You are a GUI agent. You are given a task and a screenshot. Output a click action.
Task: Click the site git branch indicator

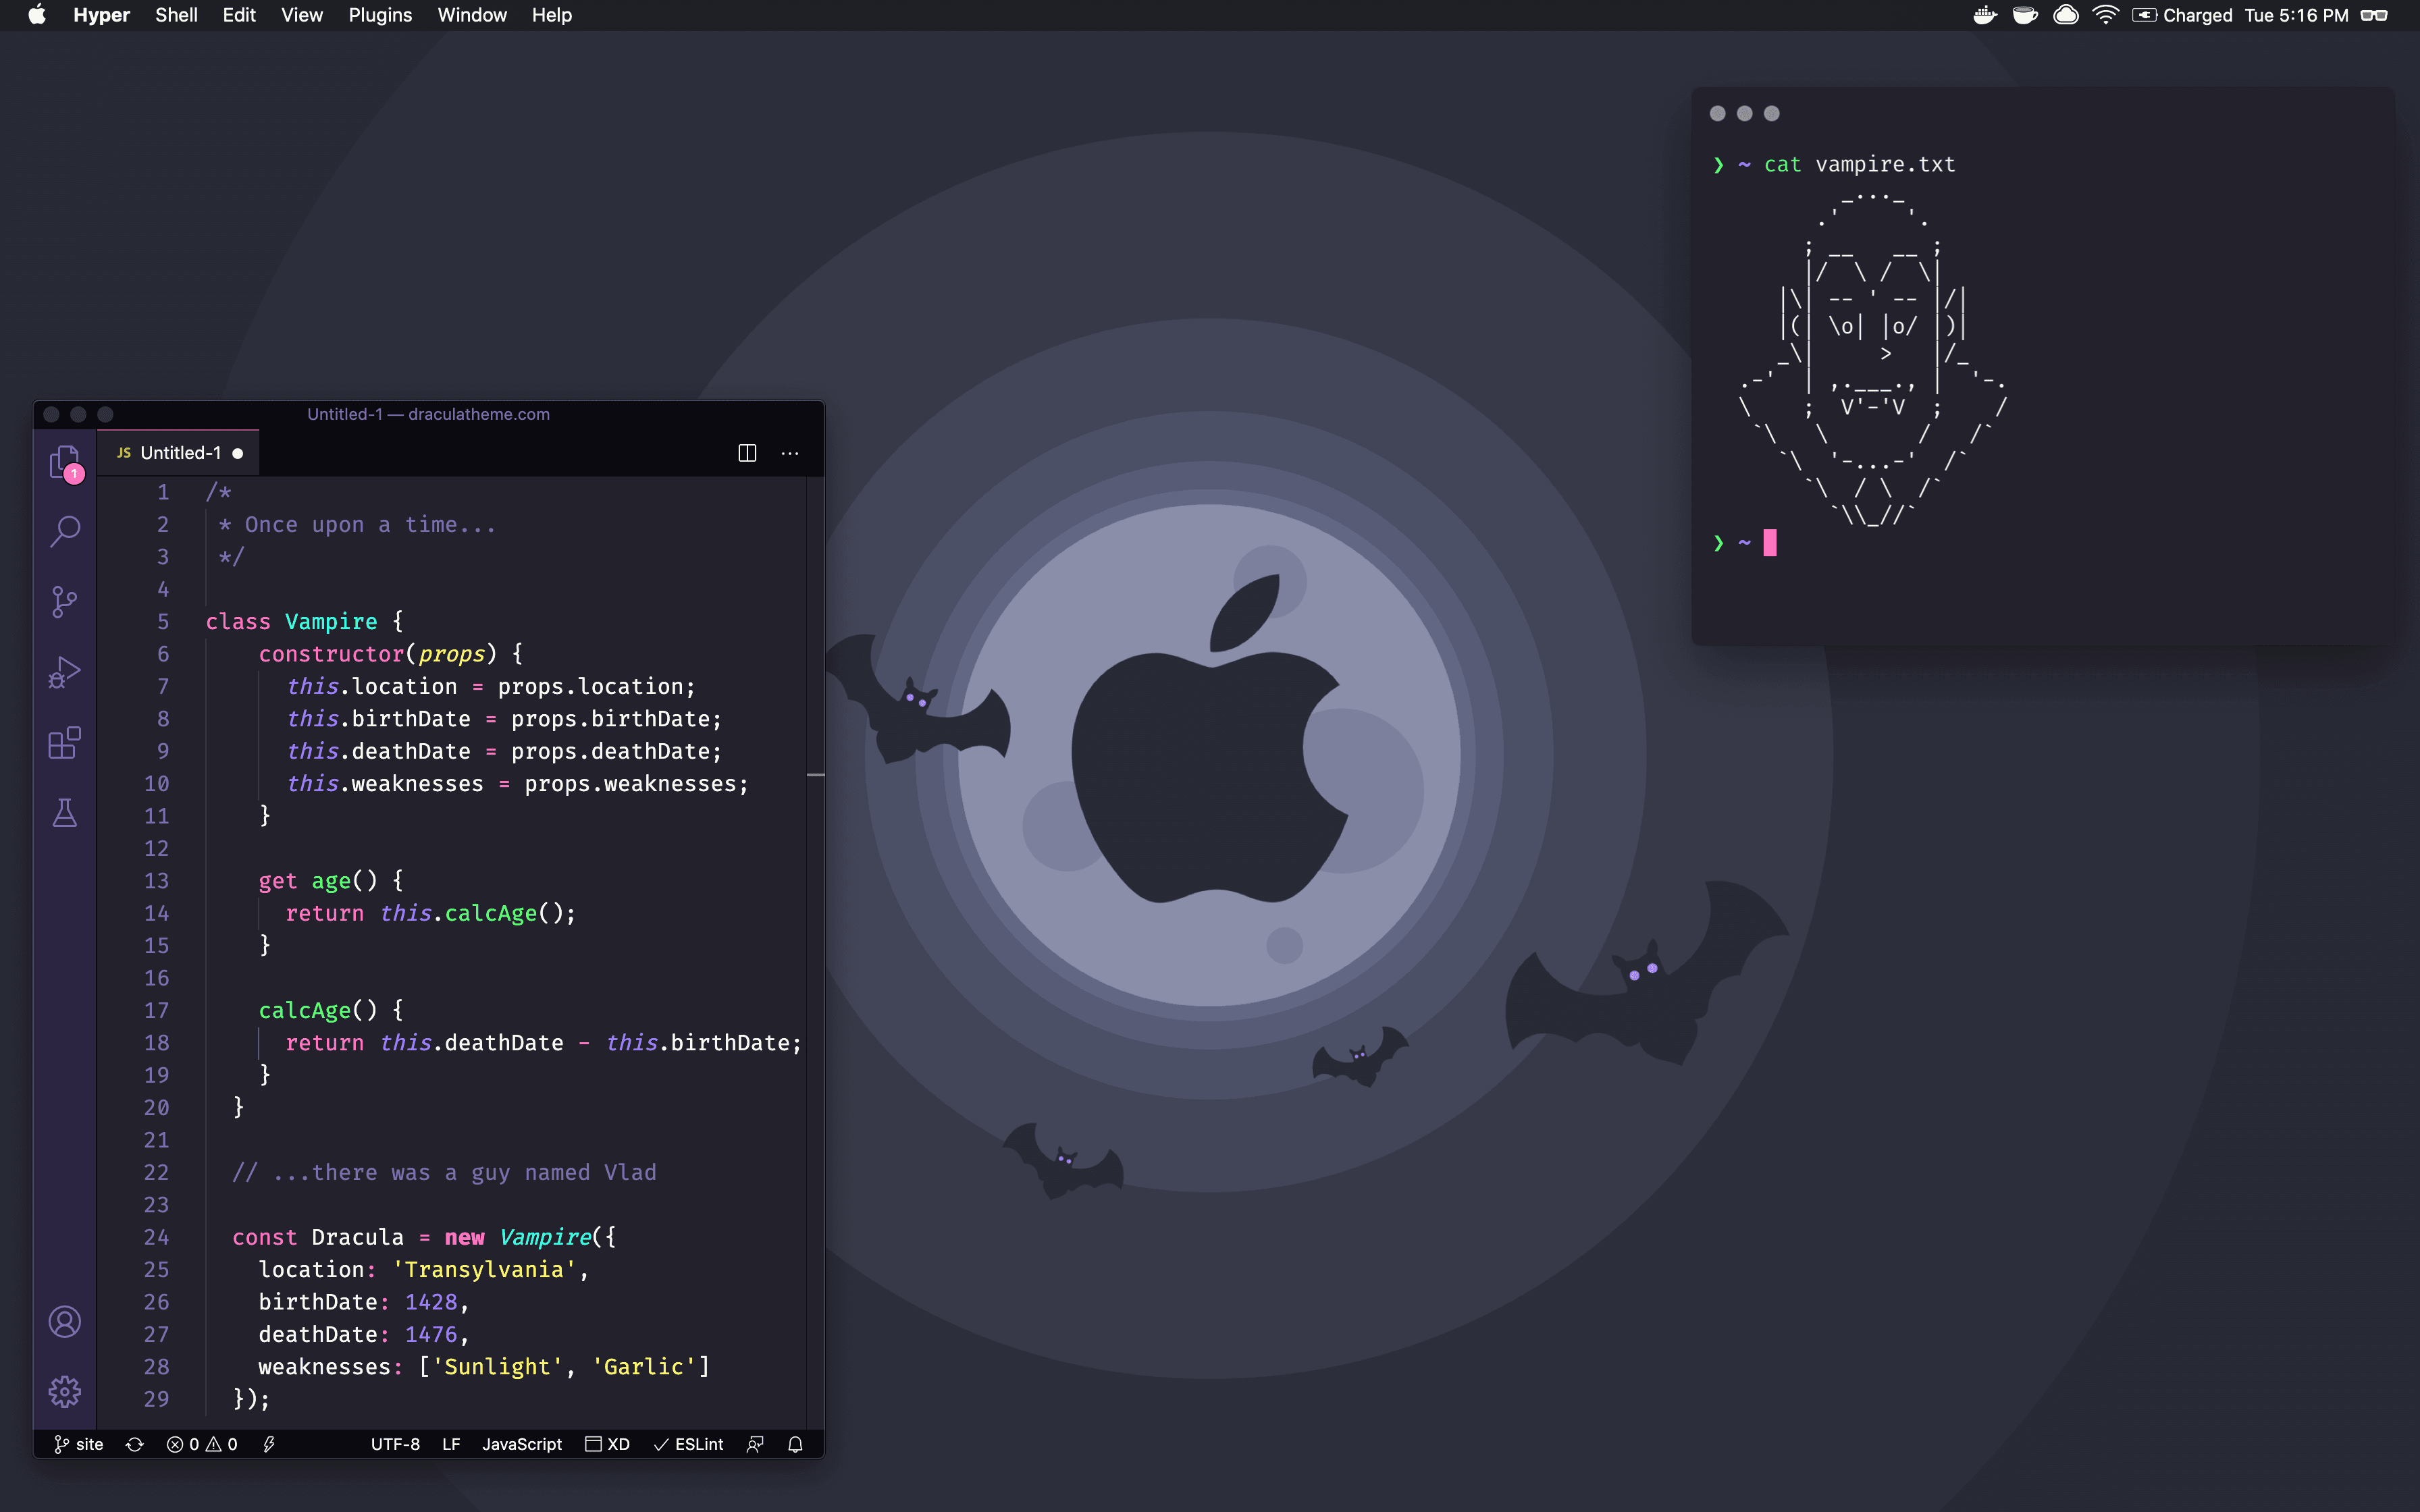[78, 1444]
